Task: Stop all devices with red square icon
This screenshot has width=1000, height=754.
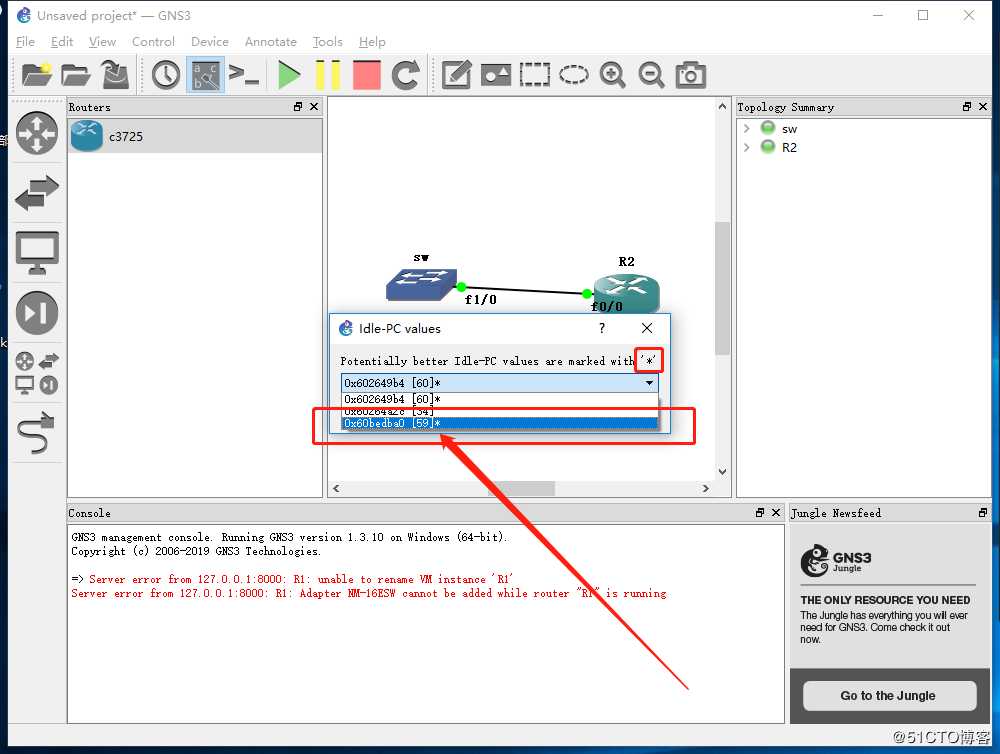Action: [367, 75]
